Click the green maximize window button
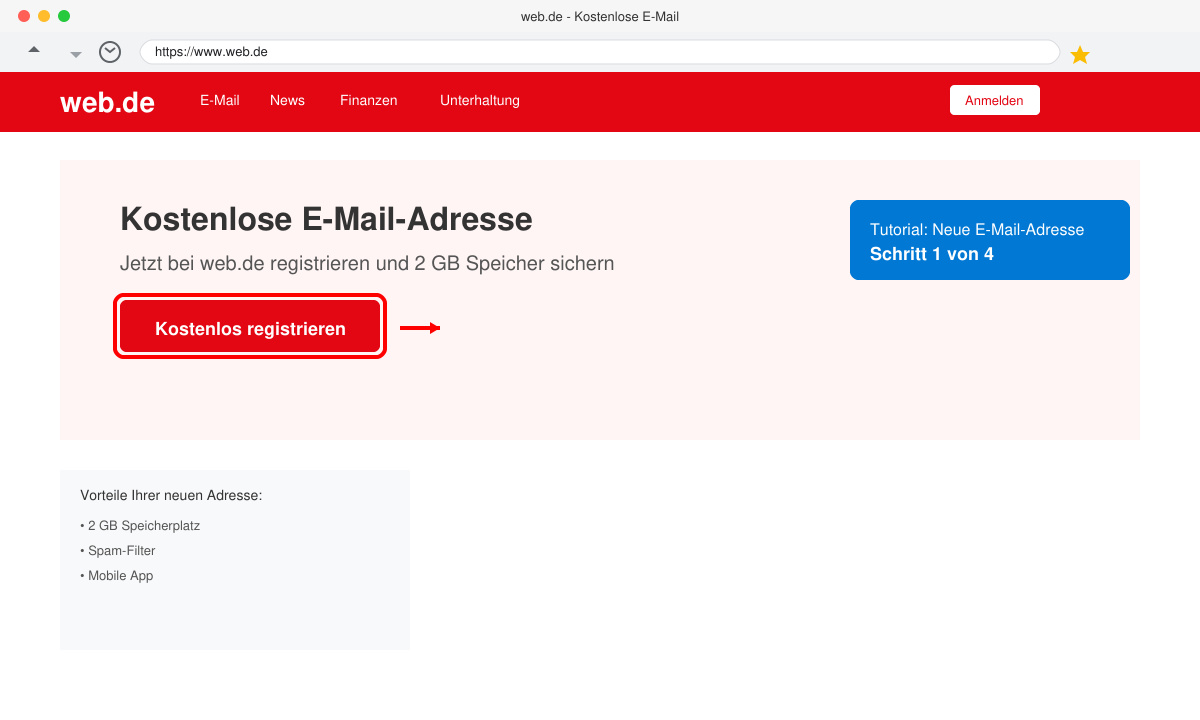The width and height of the screenshot is (1200, 720). [x=64, y=16]
